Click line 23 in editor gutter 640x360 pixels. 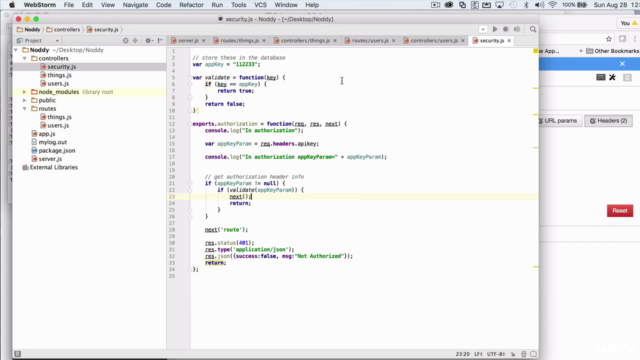(172, 197)
